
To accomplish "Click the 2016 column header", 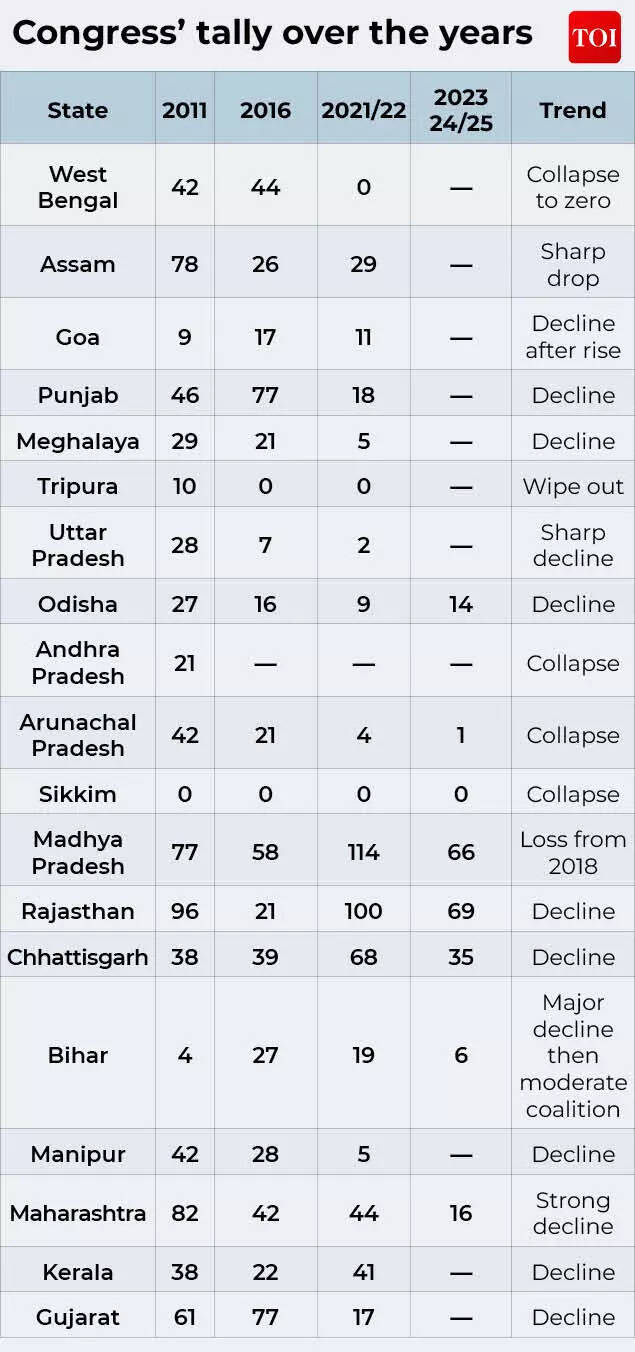I will tap(265, 110).
